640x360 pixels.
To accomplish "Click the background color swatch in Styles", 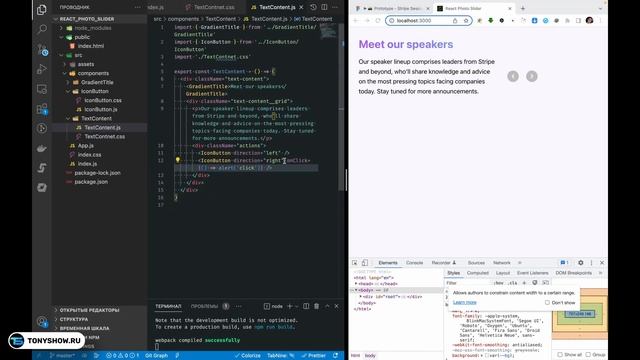I will click(x=487, y=356).
